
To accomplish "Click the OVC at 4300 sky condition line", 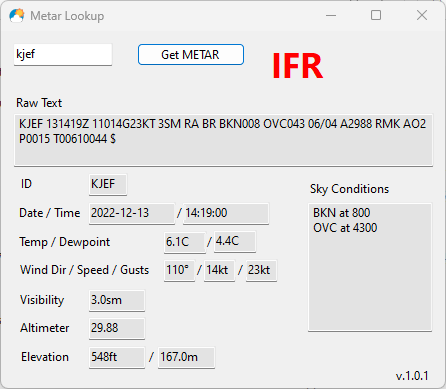I will coord(345,228).
